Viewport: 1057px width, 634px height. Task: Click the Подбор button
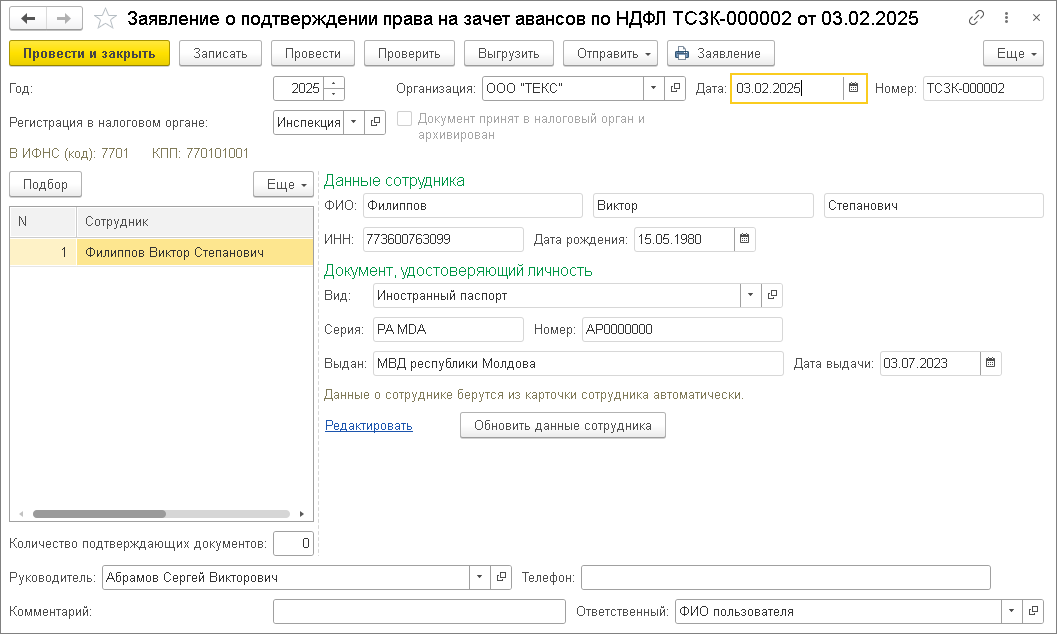click(x=45, y=185)
